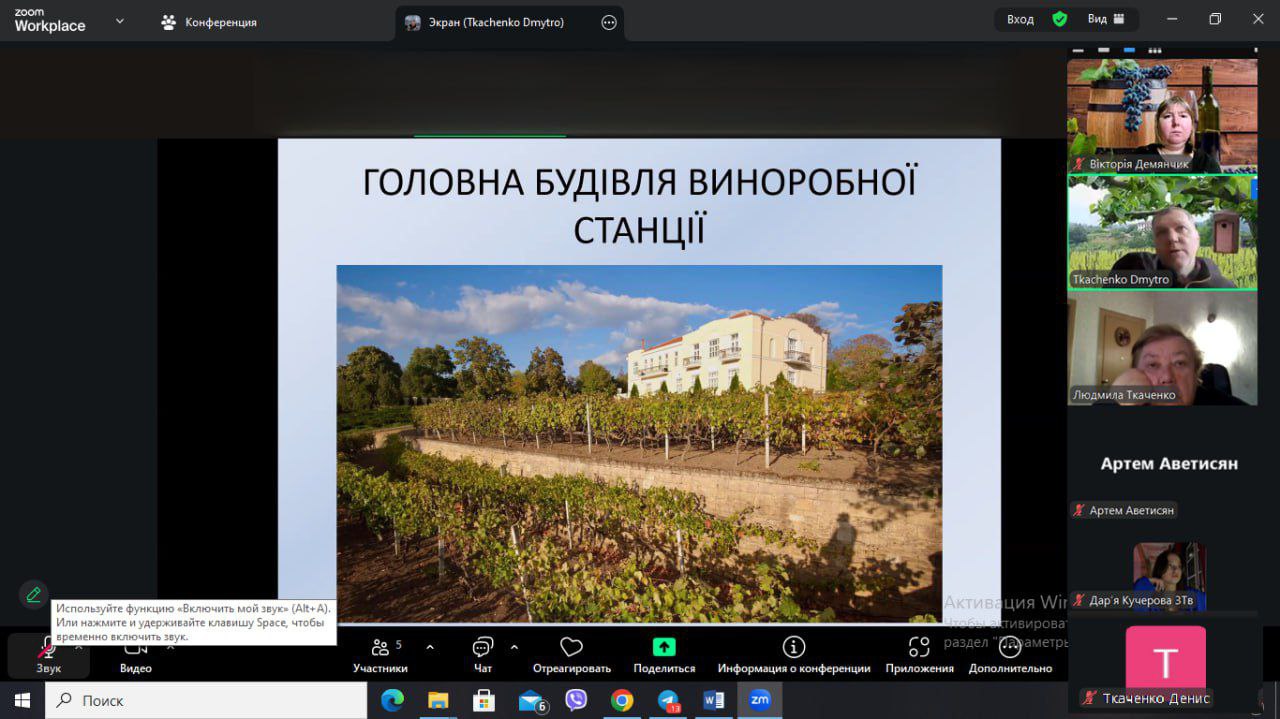Click the green pencil annotate icon
Screen dimensions: 1280x719
[34, 595]
